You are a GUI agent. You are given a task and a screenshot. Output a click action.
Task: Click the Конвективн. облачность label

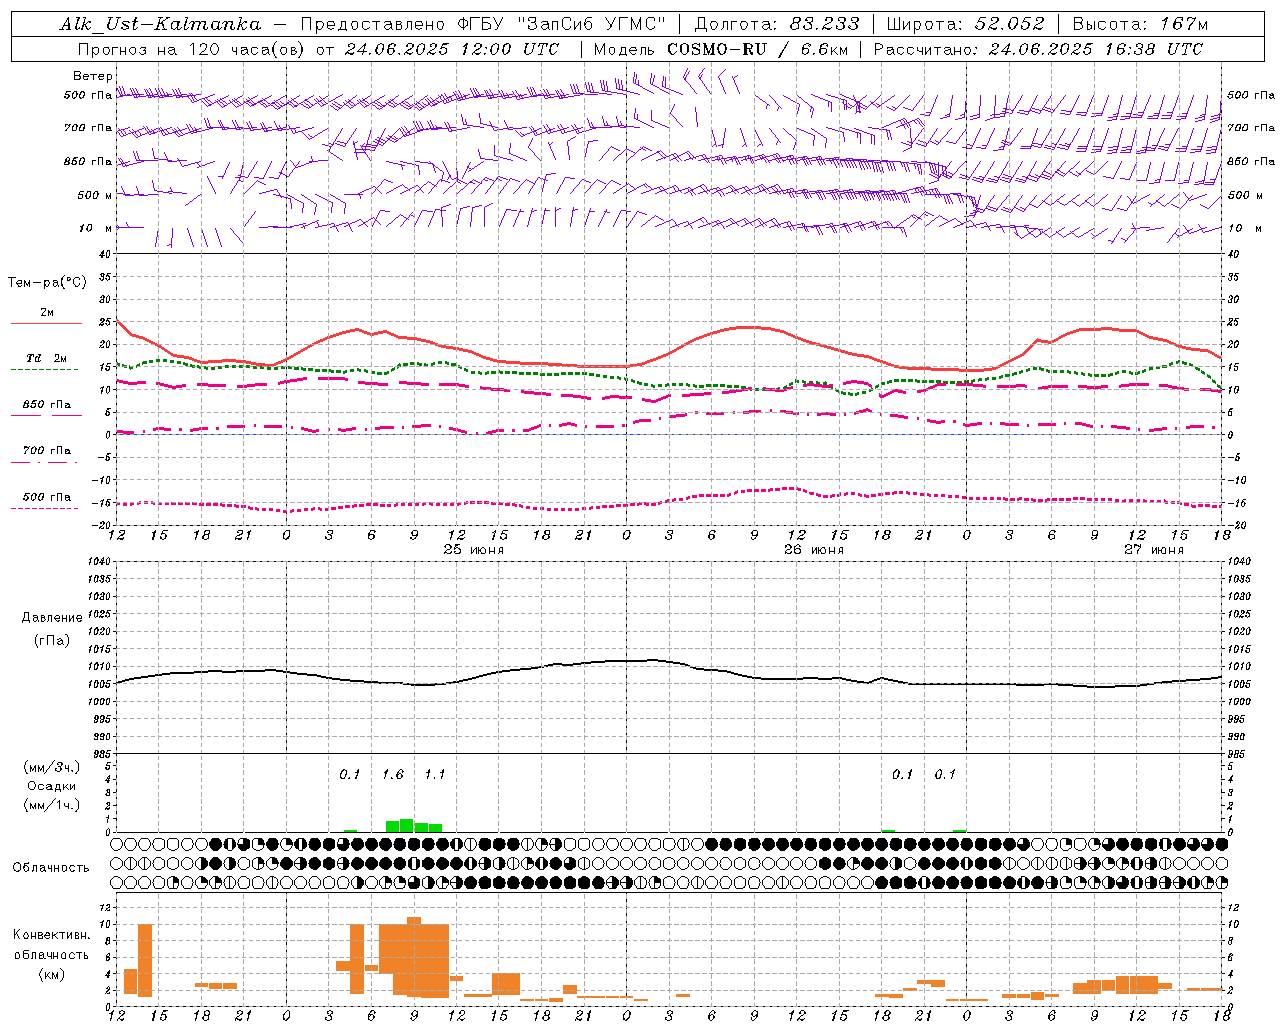(51, 945)
